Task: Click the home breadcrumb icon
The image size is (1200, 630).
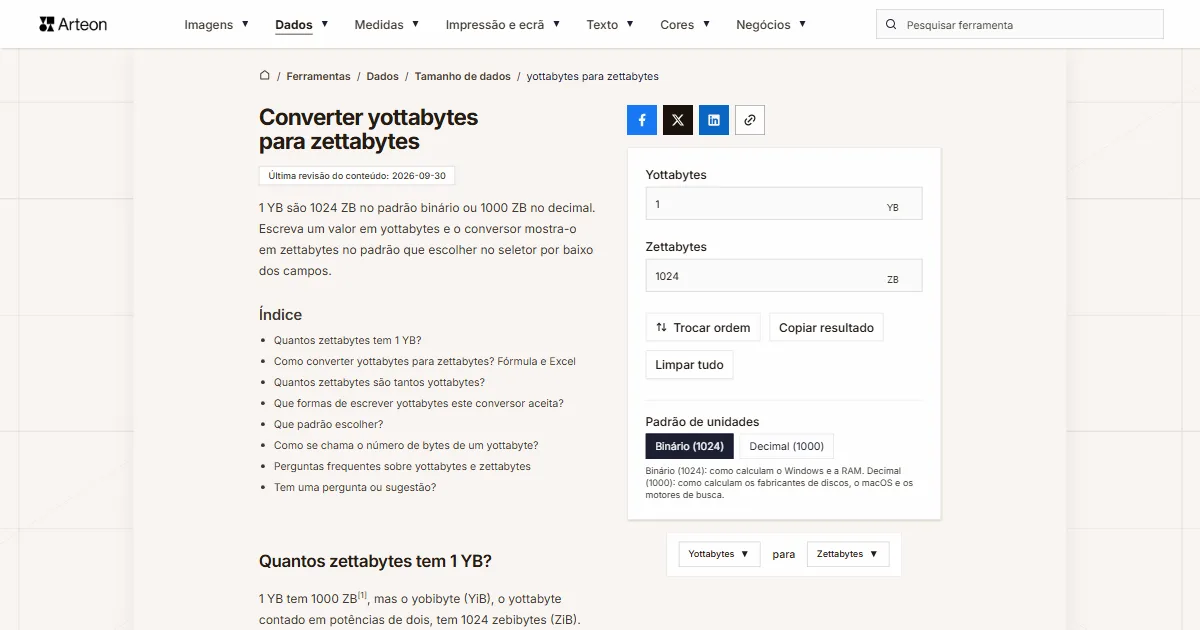Action: [x=265, y=76]
